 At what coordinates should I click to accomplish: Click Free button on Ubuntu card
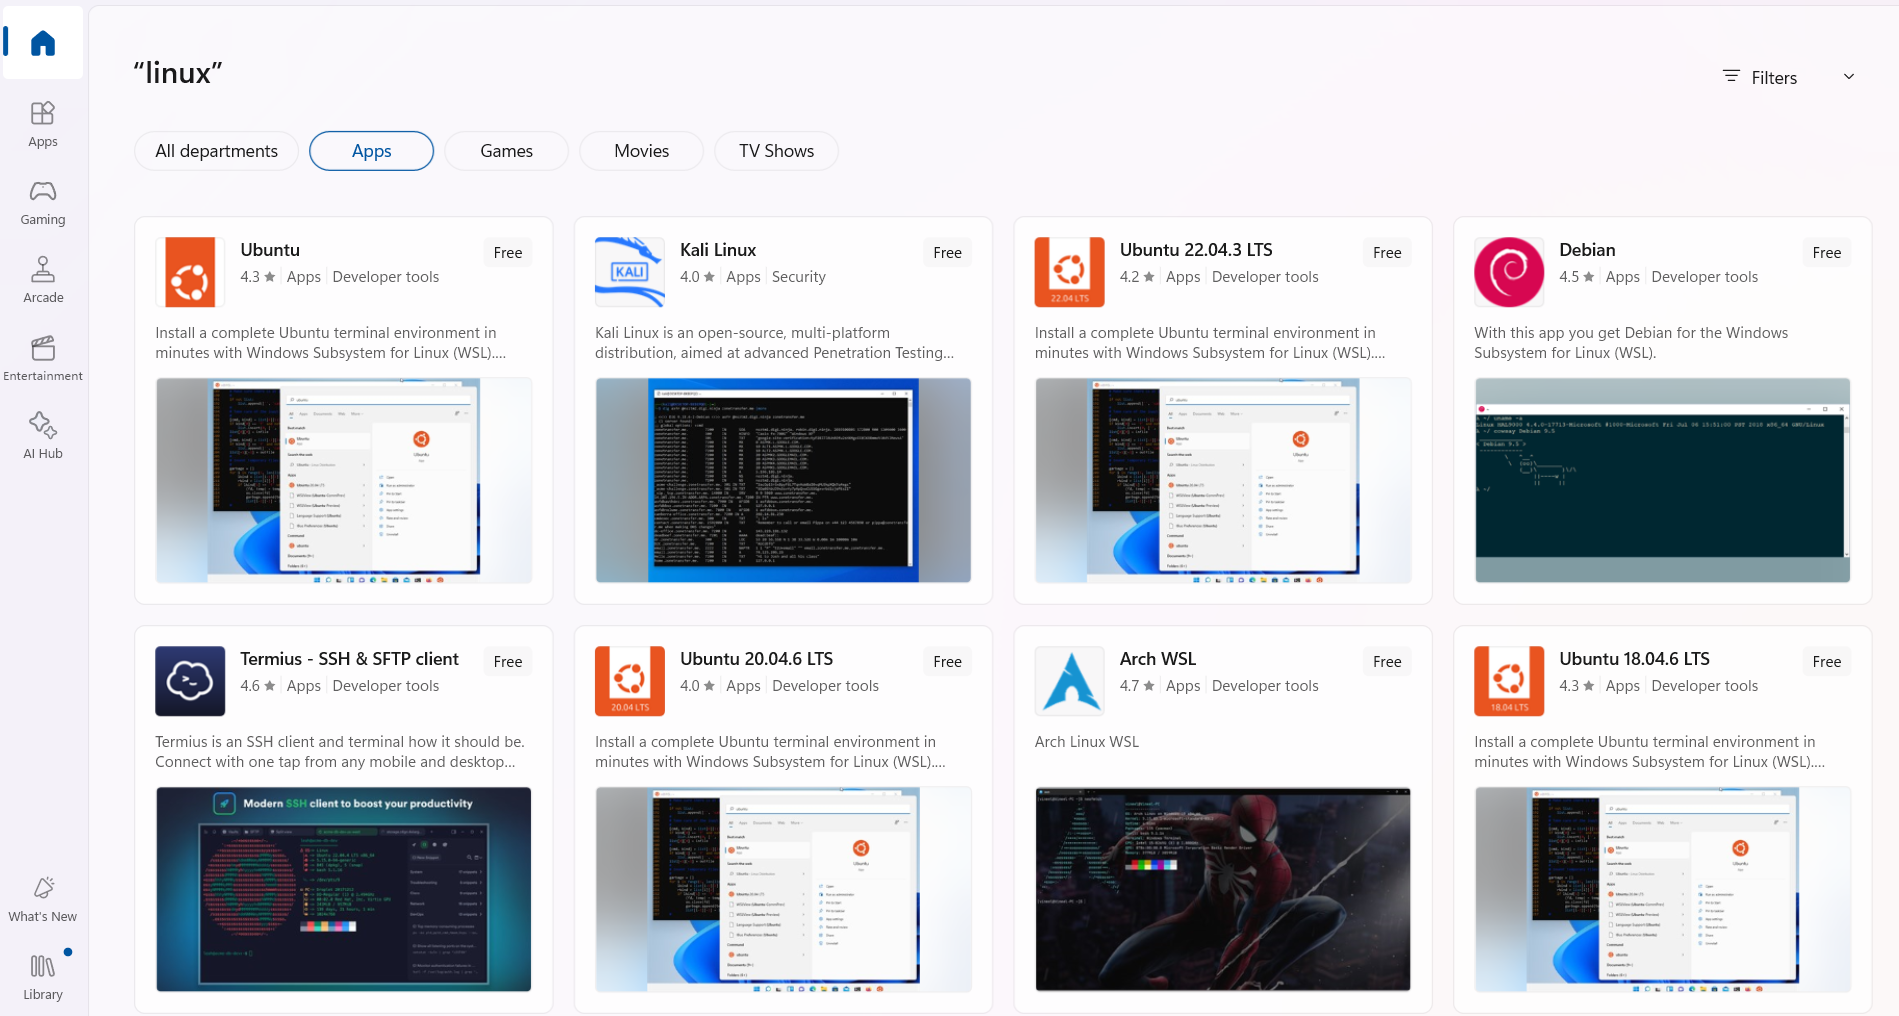click(x=508, y=253)
